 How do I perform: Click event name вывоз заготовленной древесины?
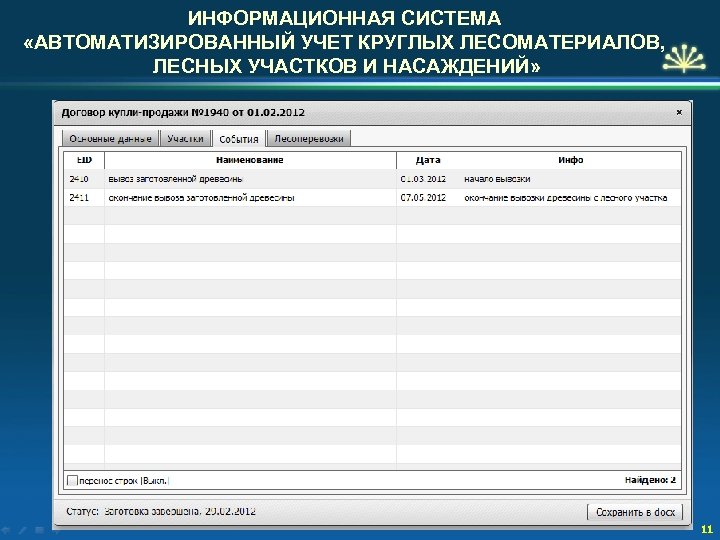click(x=176, y=179)
